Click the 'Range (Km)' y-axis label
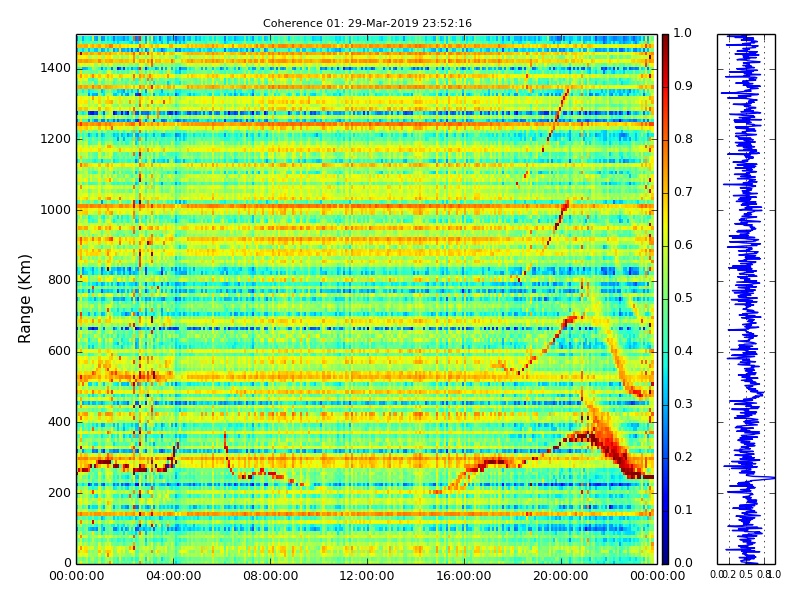The width and height of the screenshot is (800, 600). coord(24,299)
